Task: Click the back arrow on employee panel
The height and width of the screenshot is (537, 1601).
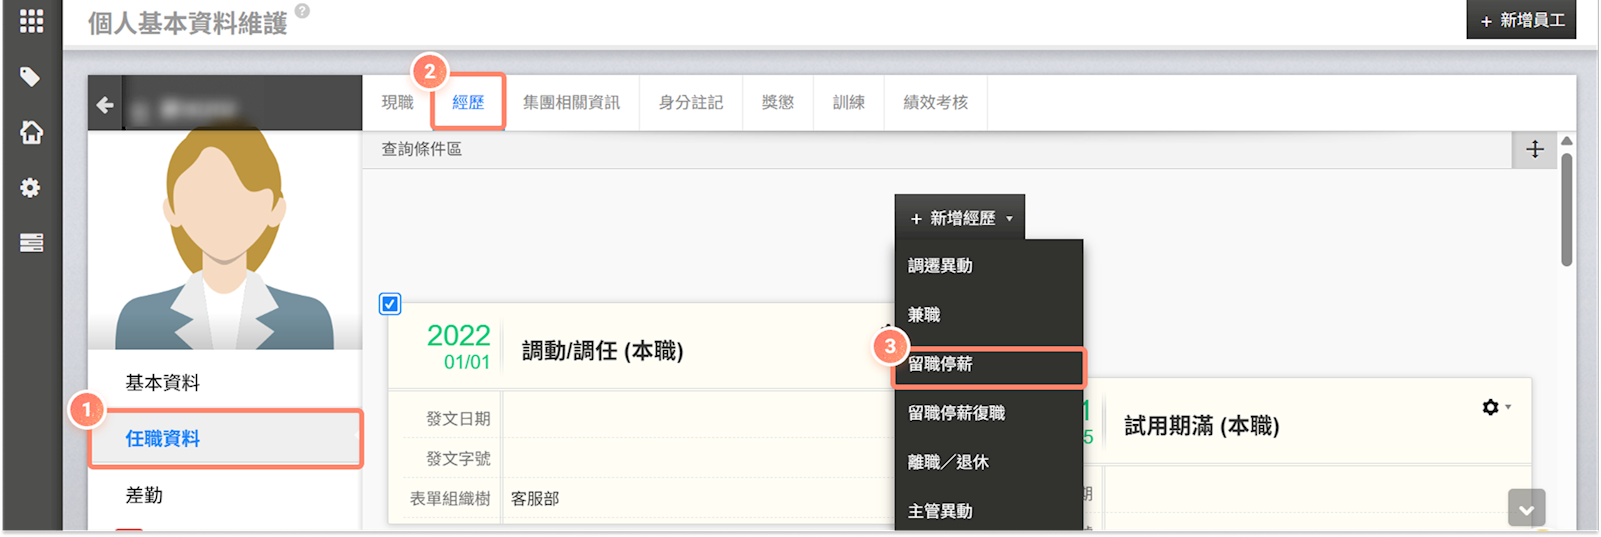Action: coord(105,105)
